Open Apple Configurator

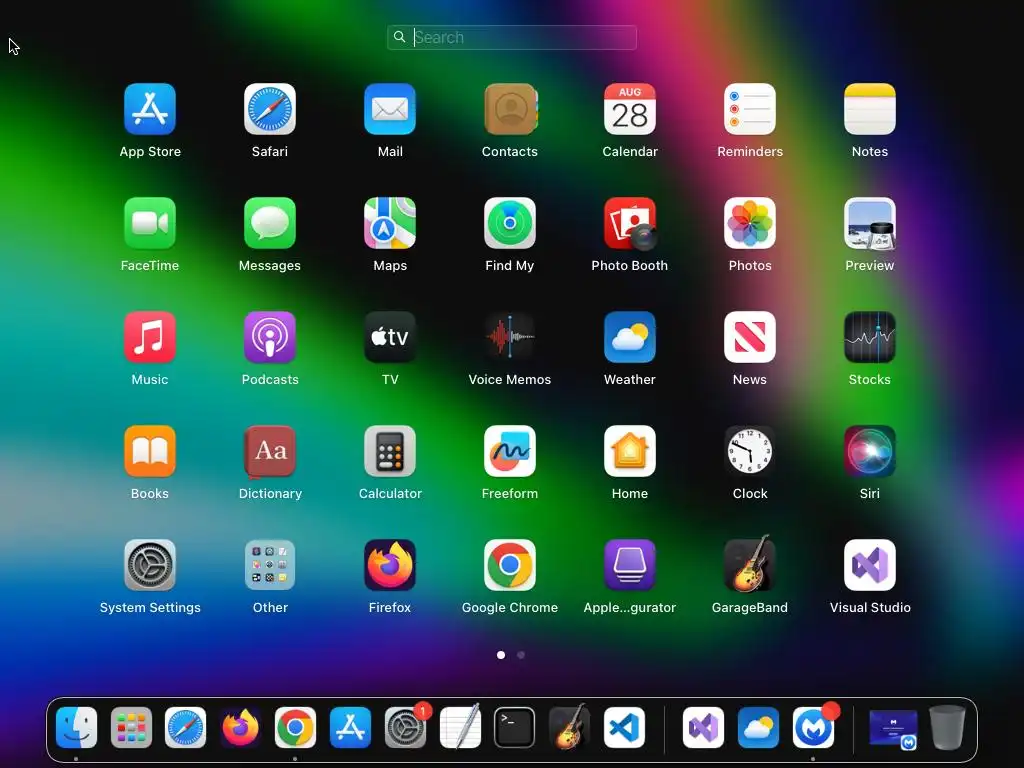[630, 565]
